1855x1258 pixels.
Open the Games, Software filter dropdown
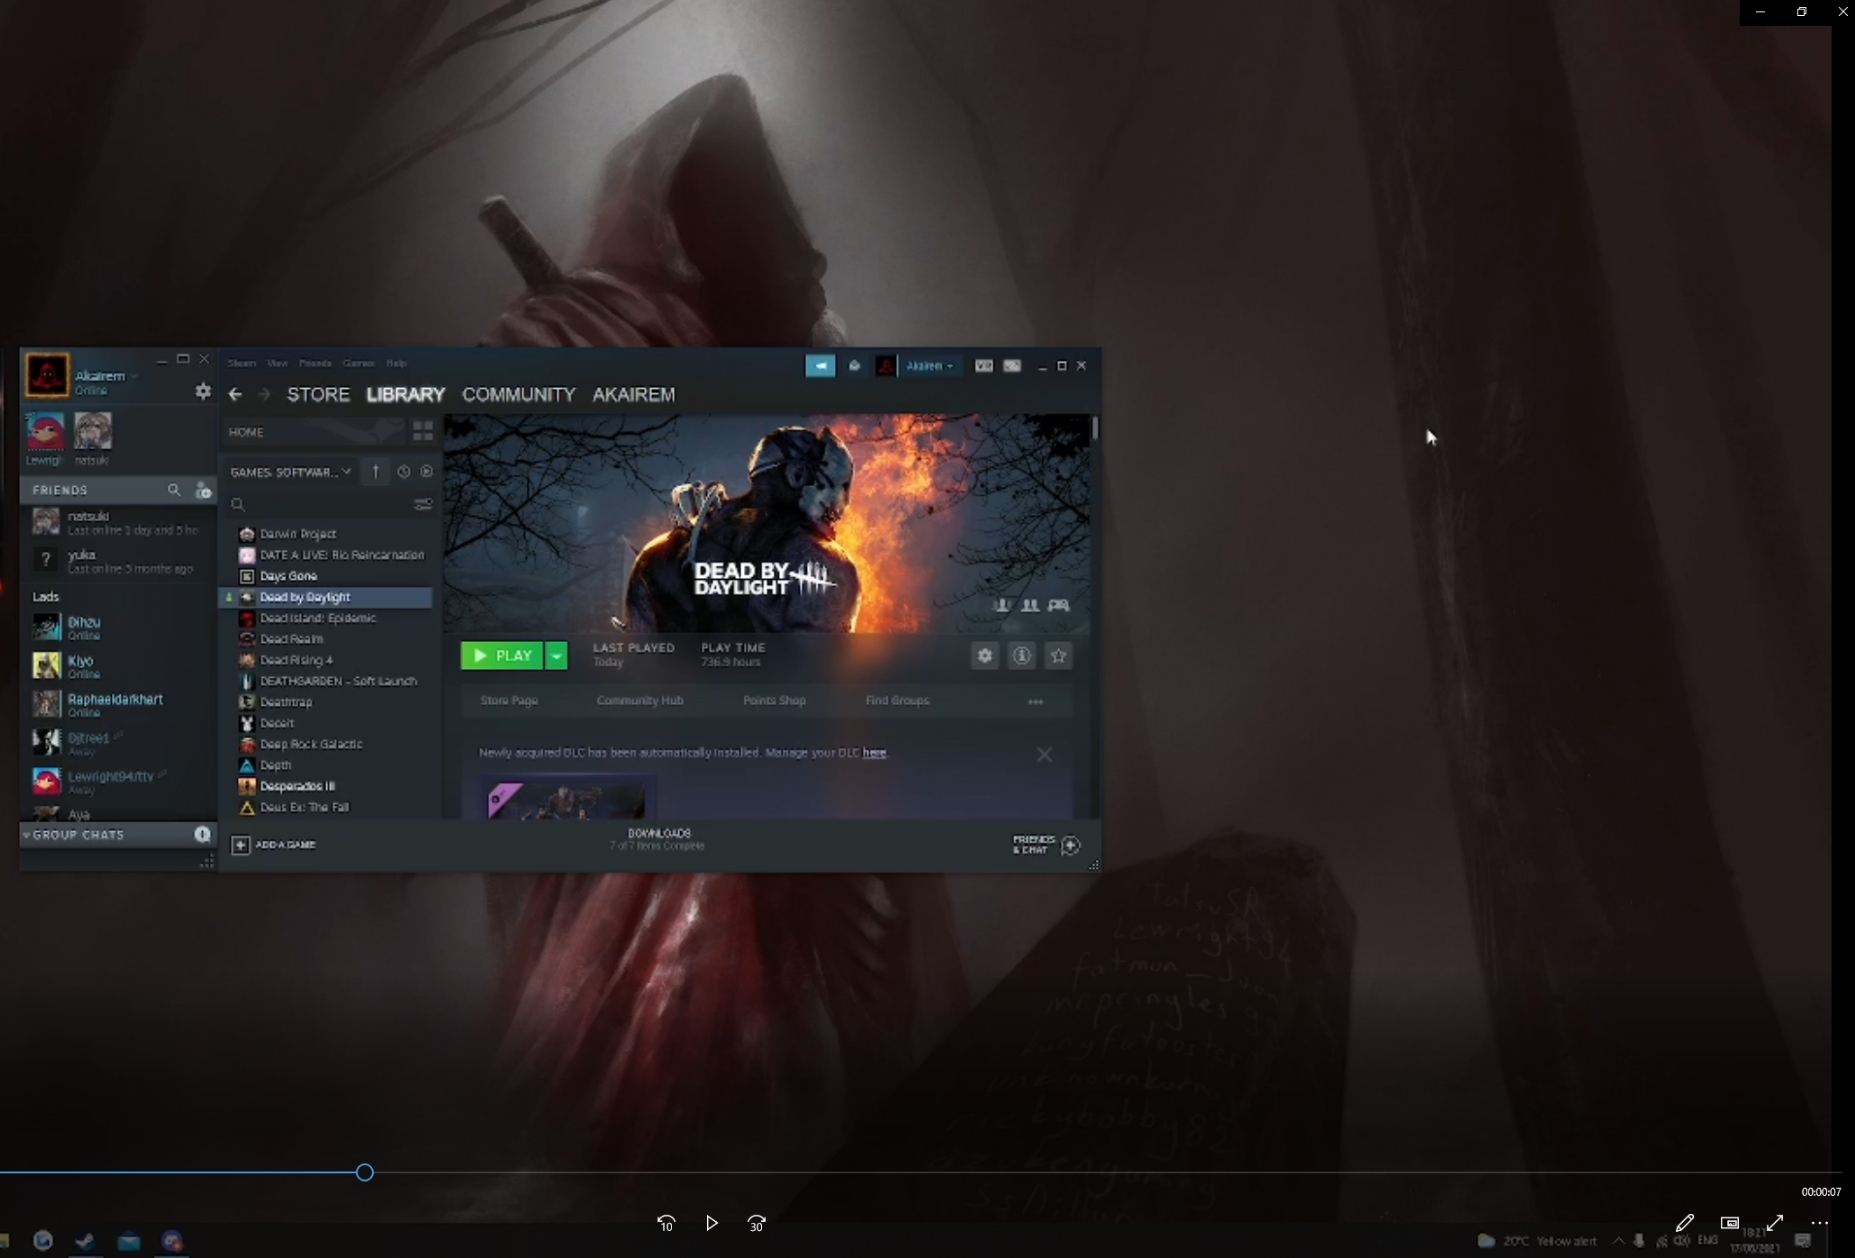[290, 472]
